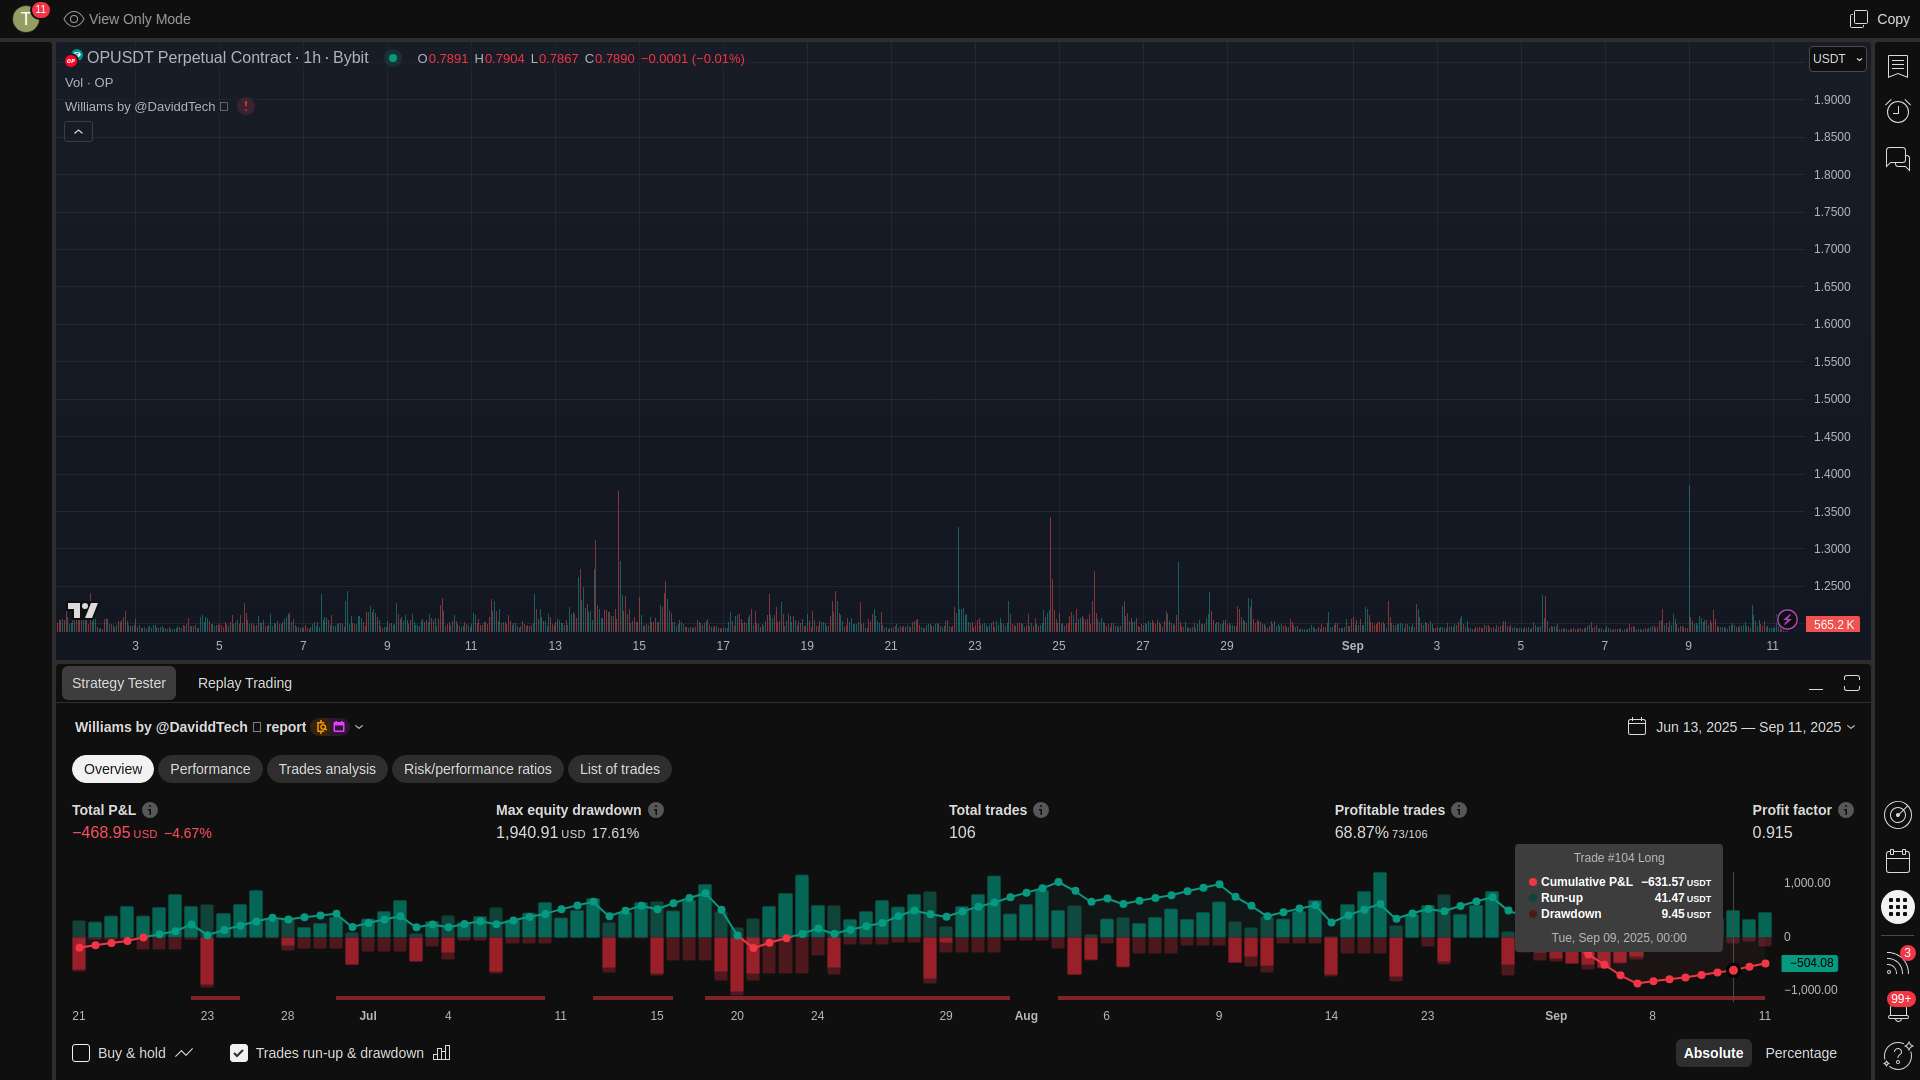The width and height of the screenshot is (1920, 1080).
Task: Click the 1,940.91 USD drawdown value
Action: coord(541,833)
